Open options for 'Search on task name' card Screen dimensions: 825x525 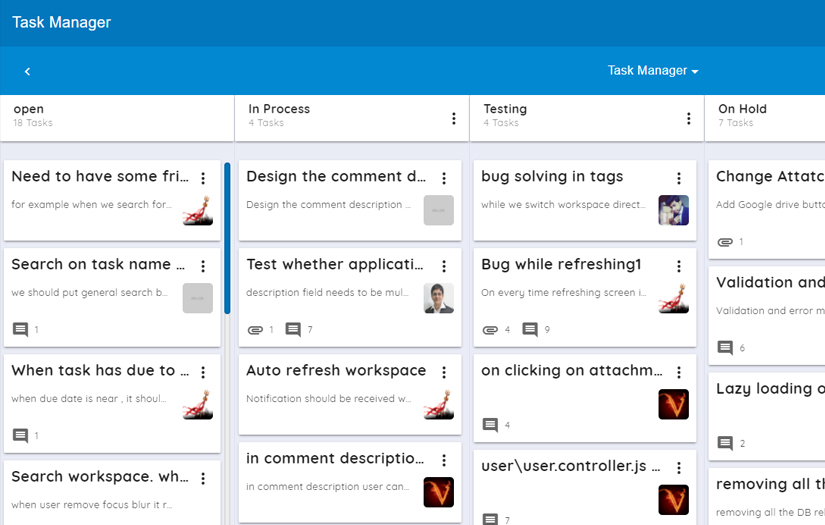point(203,266)
